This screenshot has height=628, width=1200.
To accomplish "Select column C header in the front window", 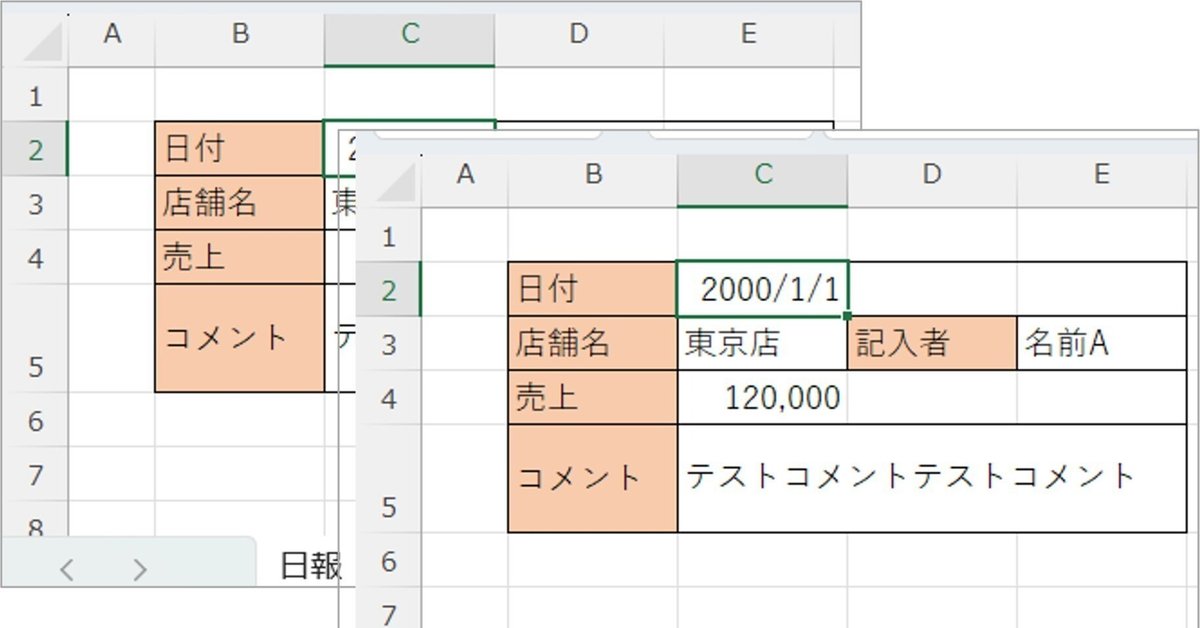I will [x=762, y=173].
